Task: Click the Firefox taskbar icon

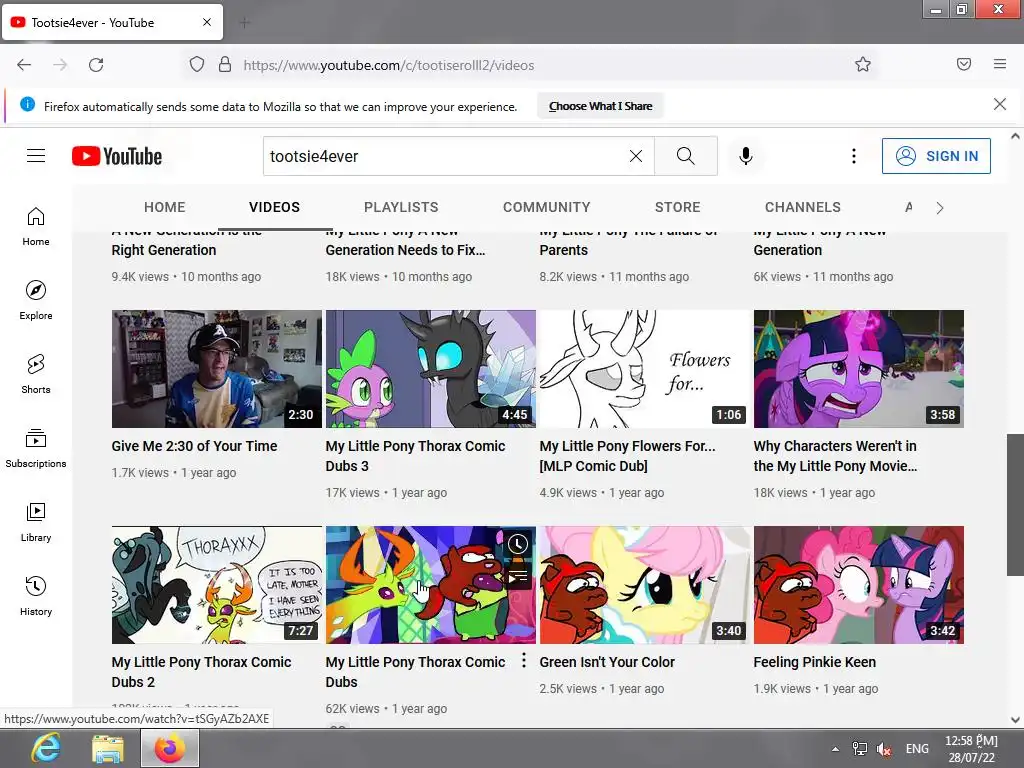Action: (170, 748)
